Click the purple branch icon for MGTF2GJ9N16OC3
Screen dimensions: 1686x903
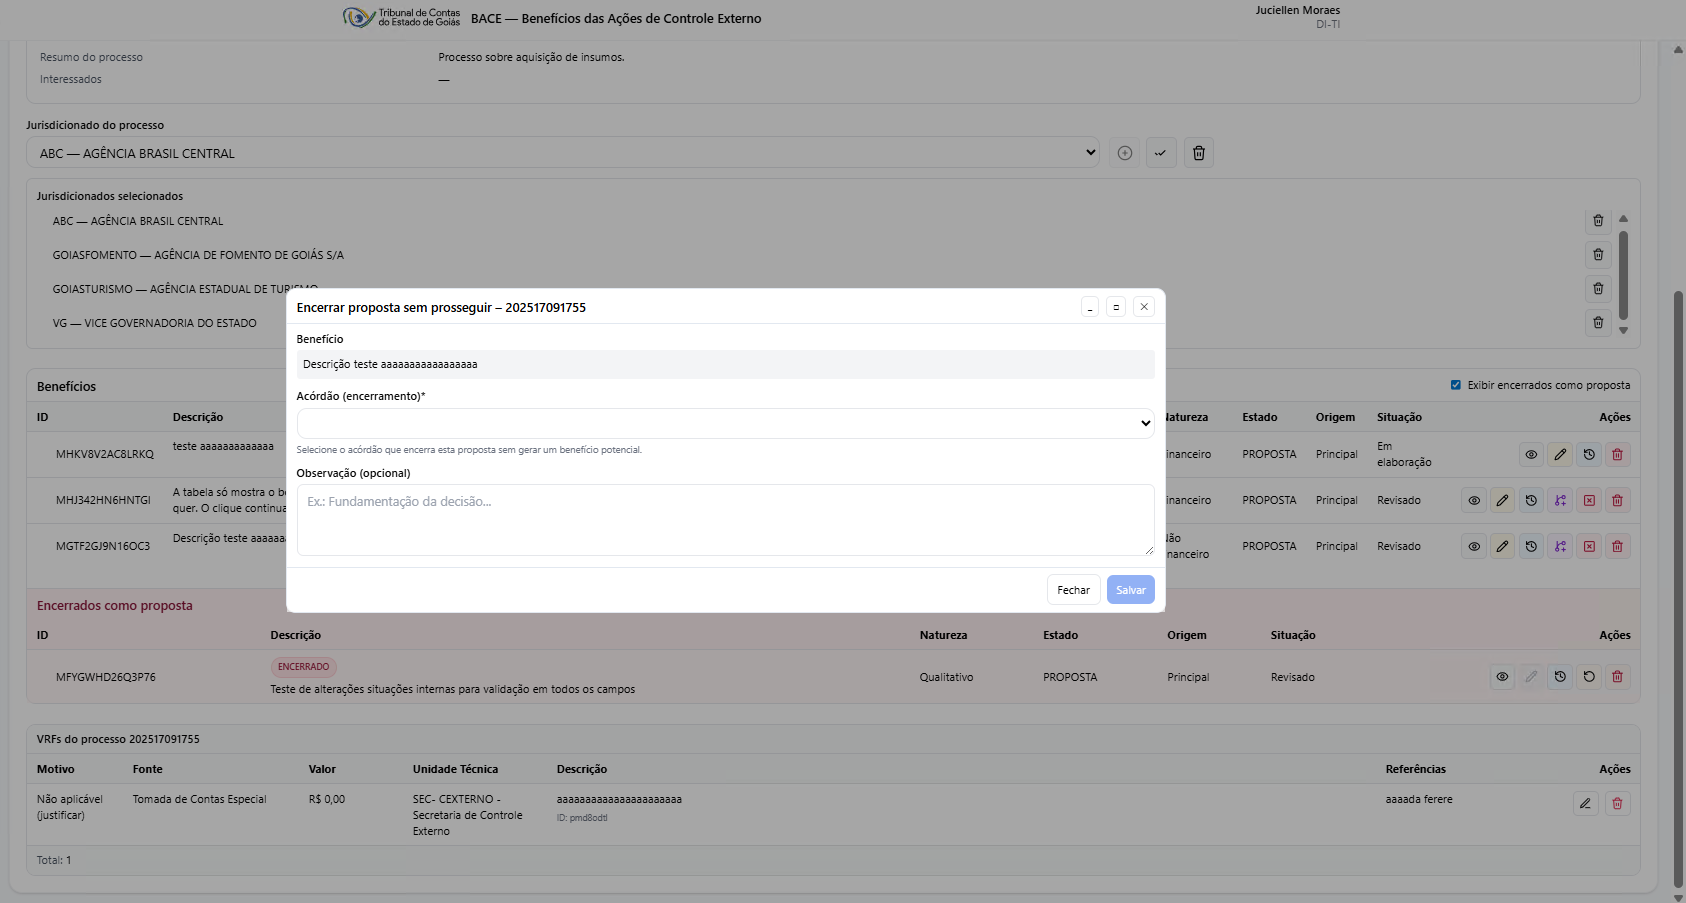pos(1560,547)
